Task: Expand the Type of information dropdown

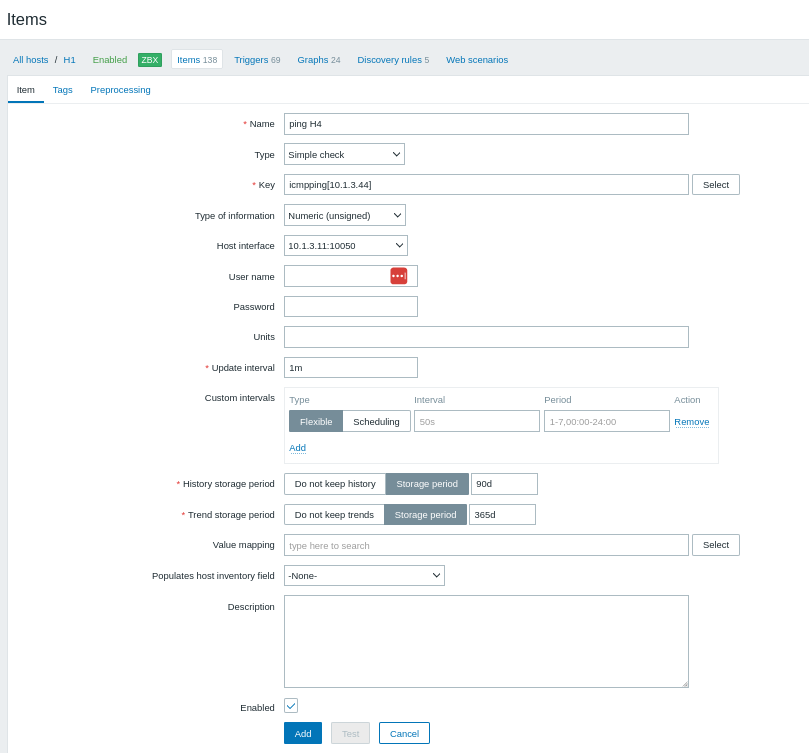Action: pos(345,215)
